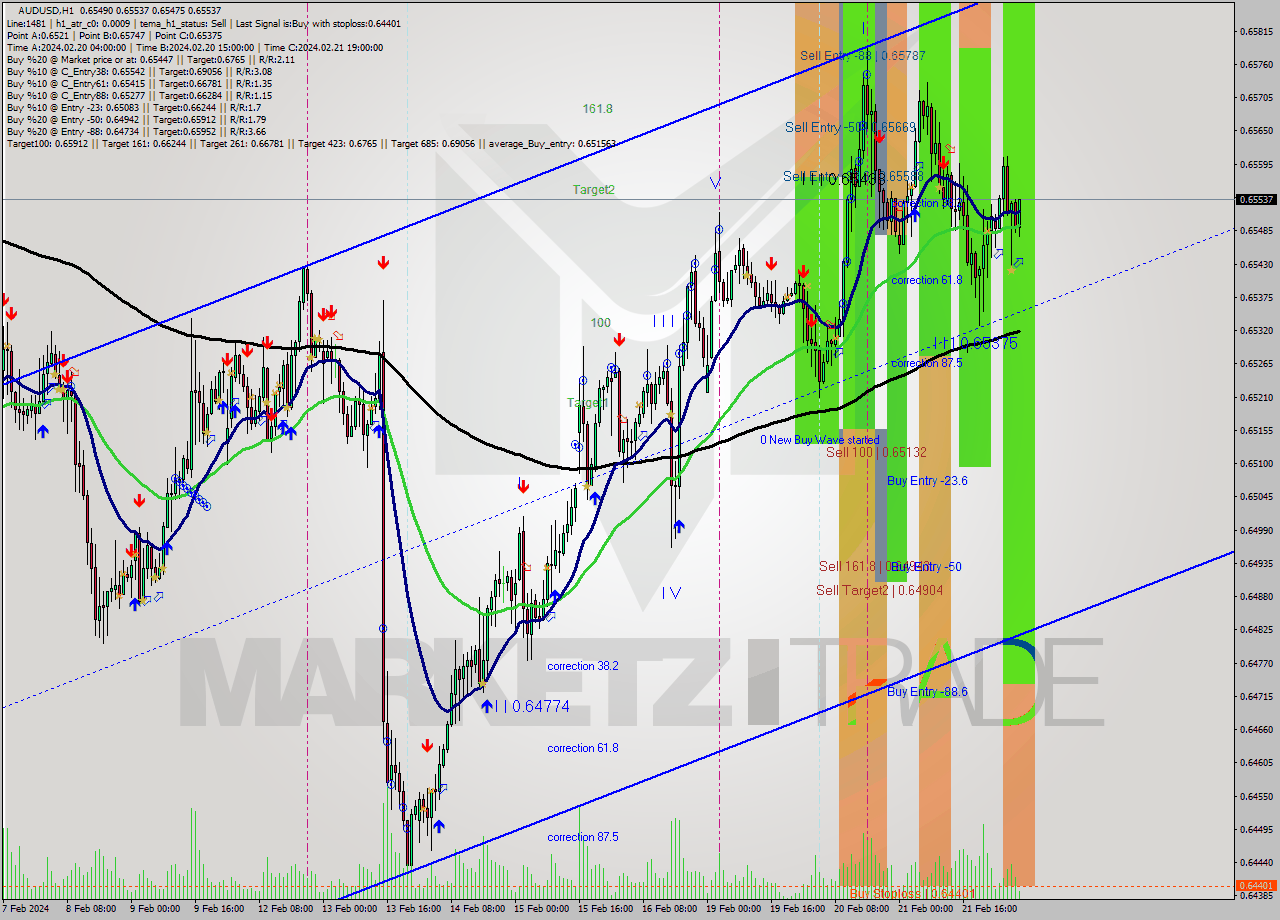Click the 'Buy %20 @ Entry -50' line
1280x920 pixels.
(136, 119)
